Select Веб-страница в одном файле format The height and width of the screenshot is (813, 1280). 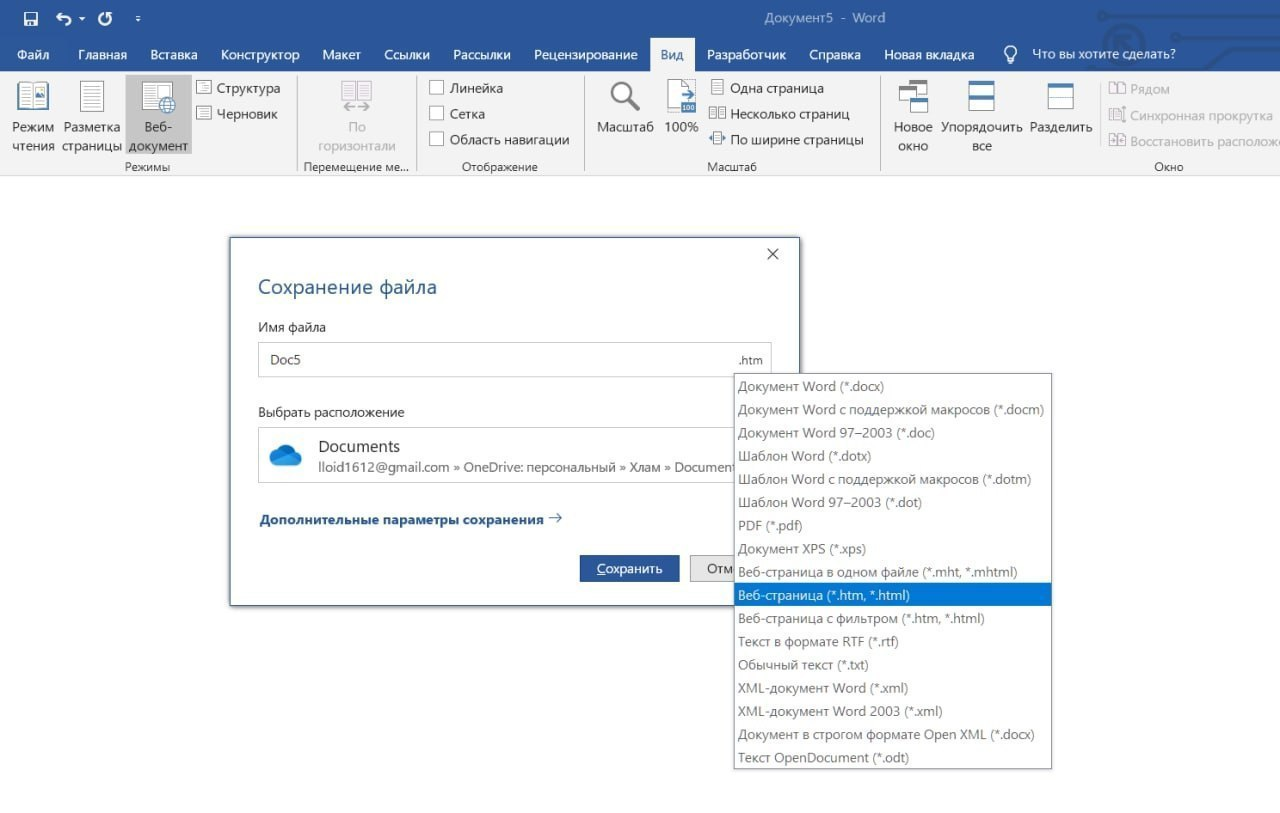(892, 572)
